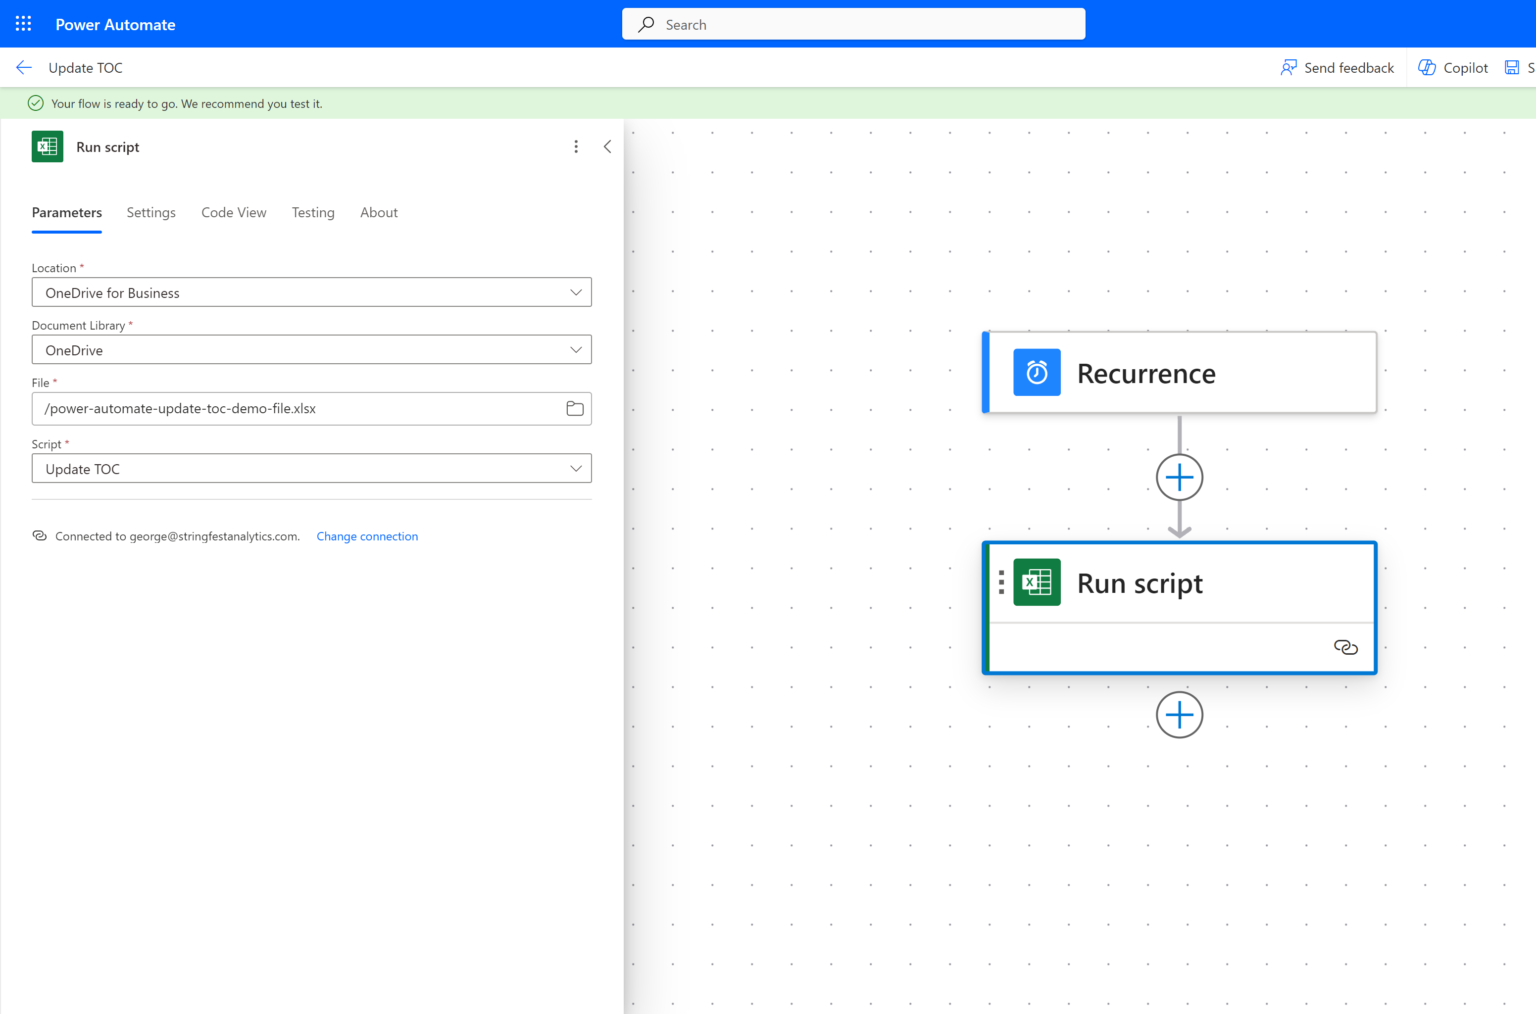Open the Run script three-dot menu

point(576,147)
